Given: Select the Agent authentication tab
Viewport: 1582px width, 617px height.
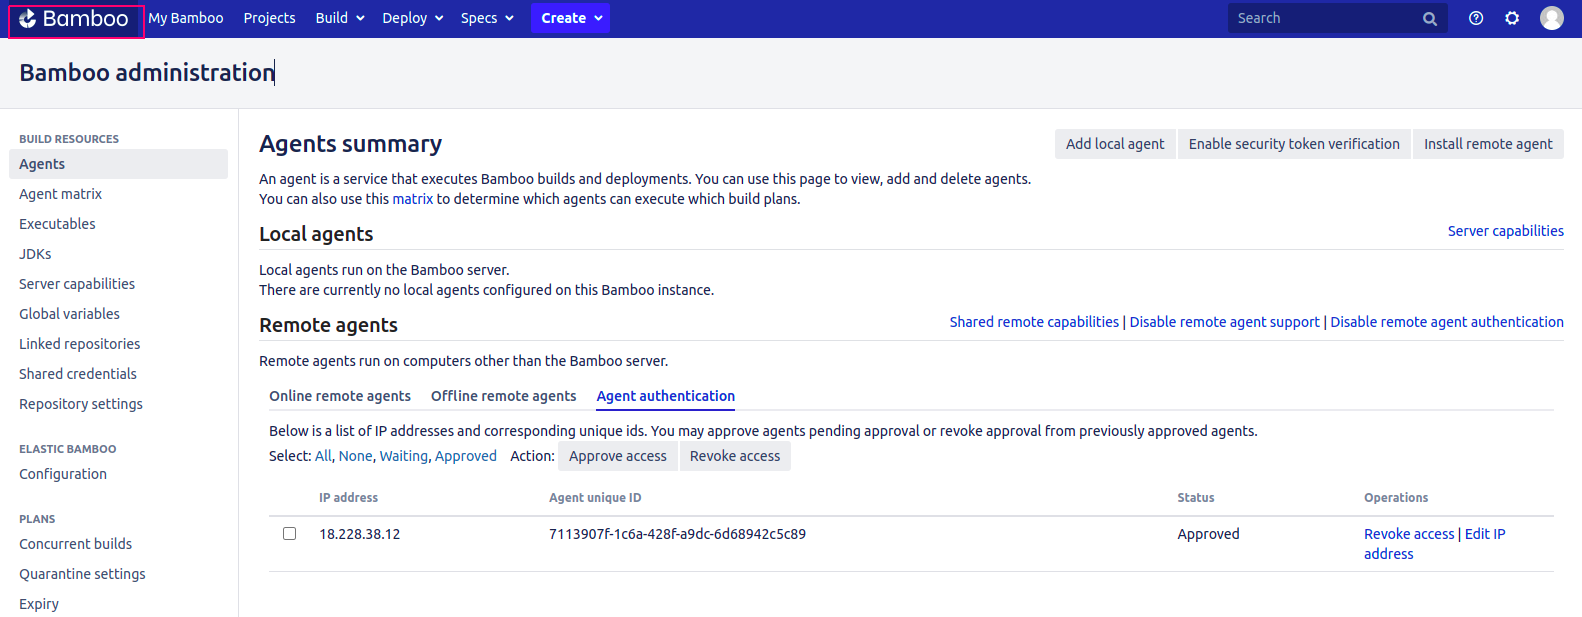Looking at the screenshot, I should point(666,396).
